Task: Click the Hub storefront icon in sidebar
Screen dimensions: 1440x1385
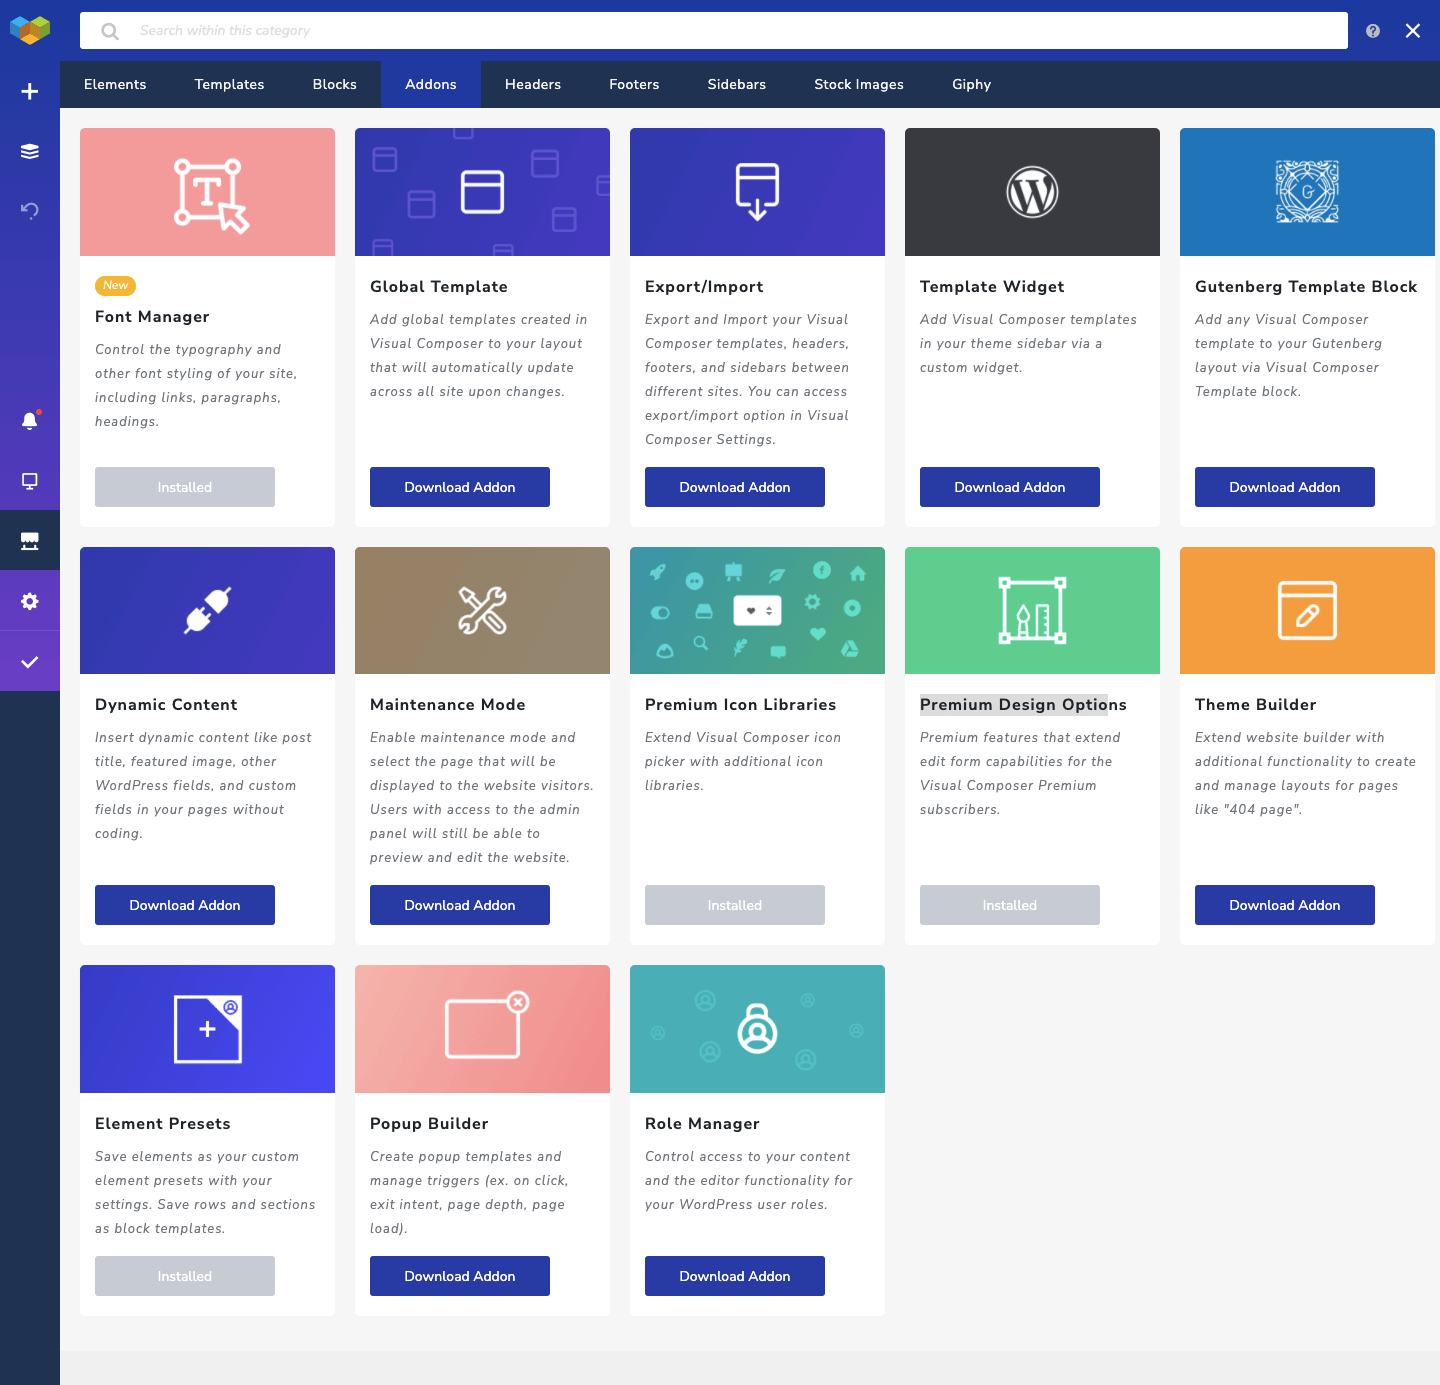Action: point(30,541)
